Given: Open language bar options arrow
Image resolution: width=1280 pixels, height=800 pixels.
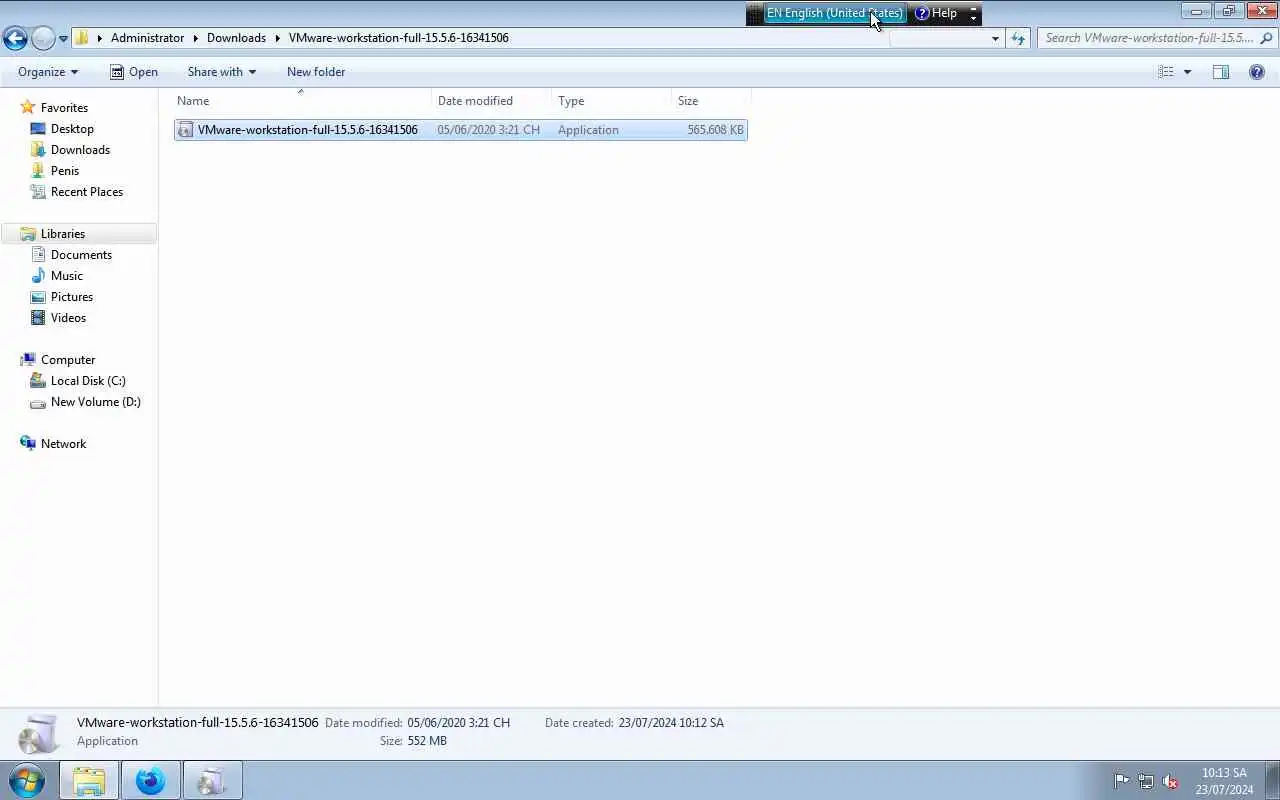Looking at the screenshot, I should tap(973, 18).
